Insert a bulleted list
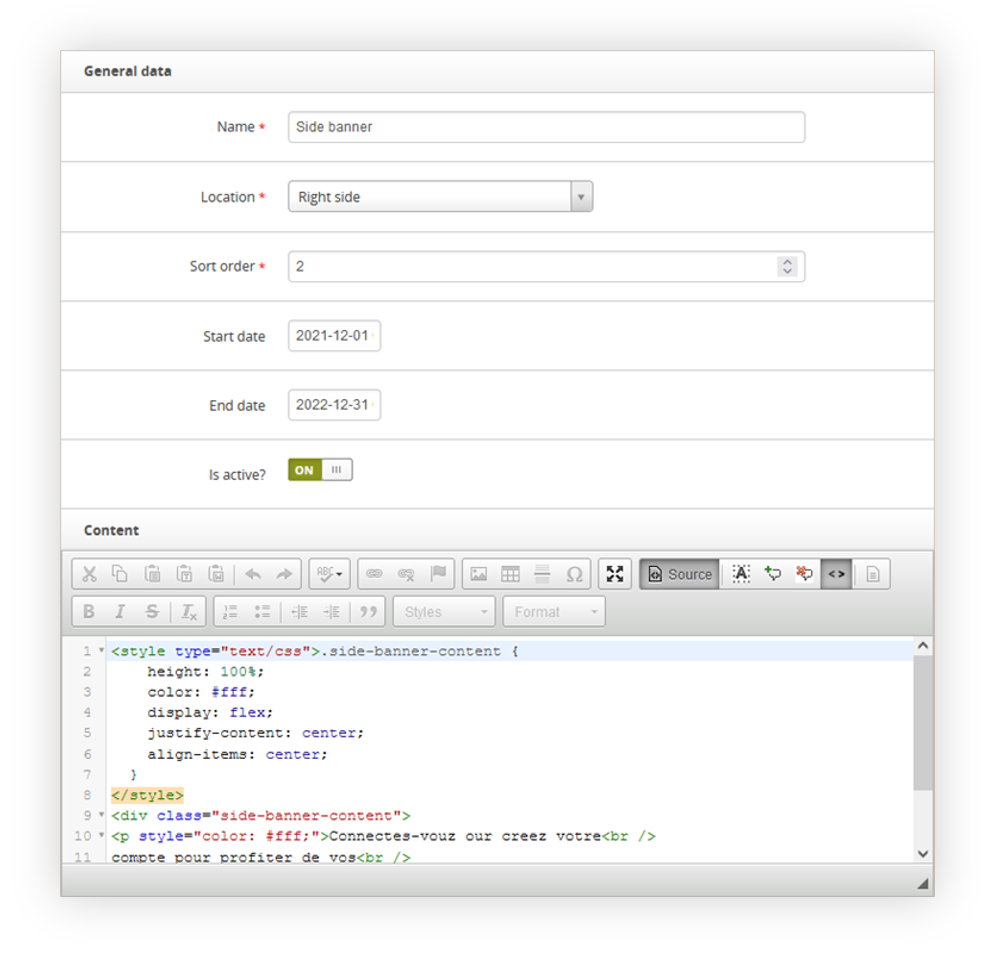Viewport: 988px width, 958px height. [x=262, y=612]
